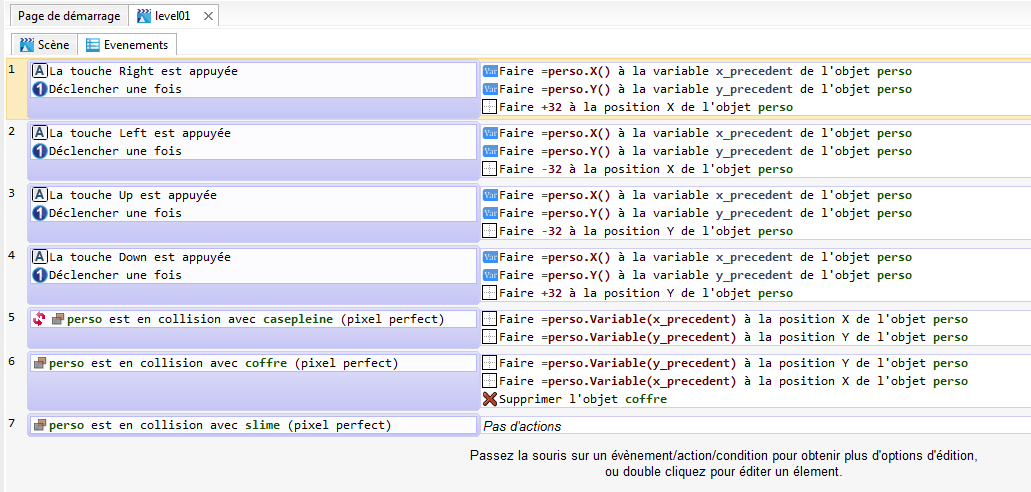Select the level01 tab

tap(174, 16)
